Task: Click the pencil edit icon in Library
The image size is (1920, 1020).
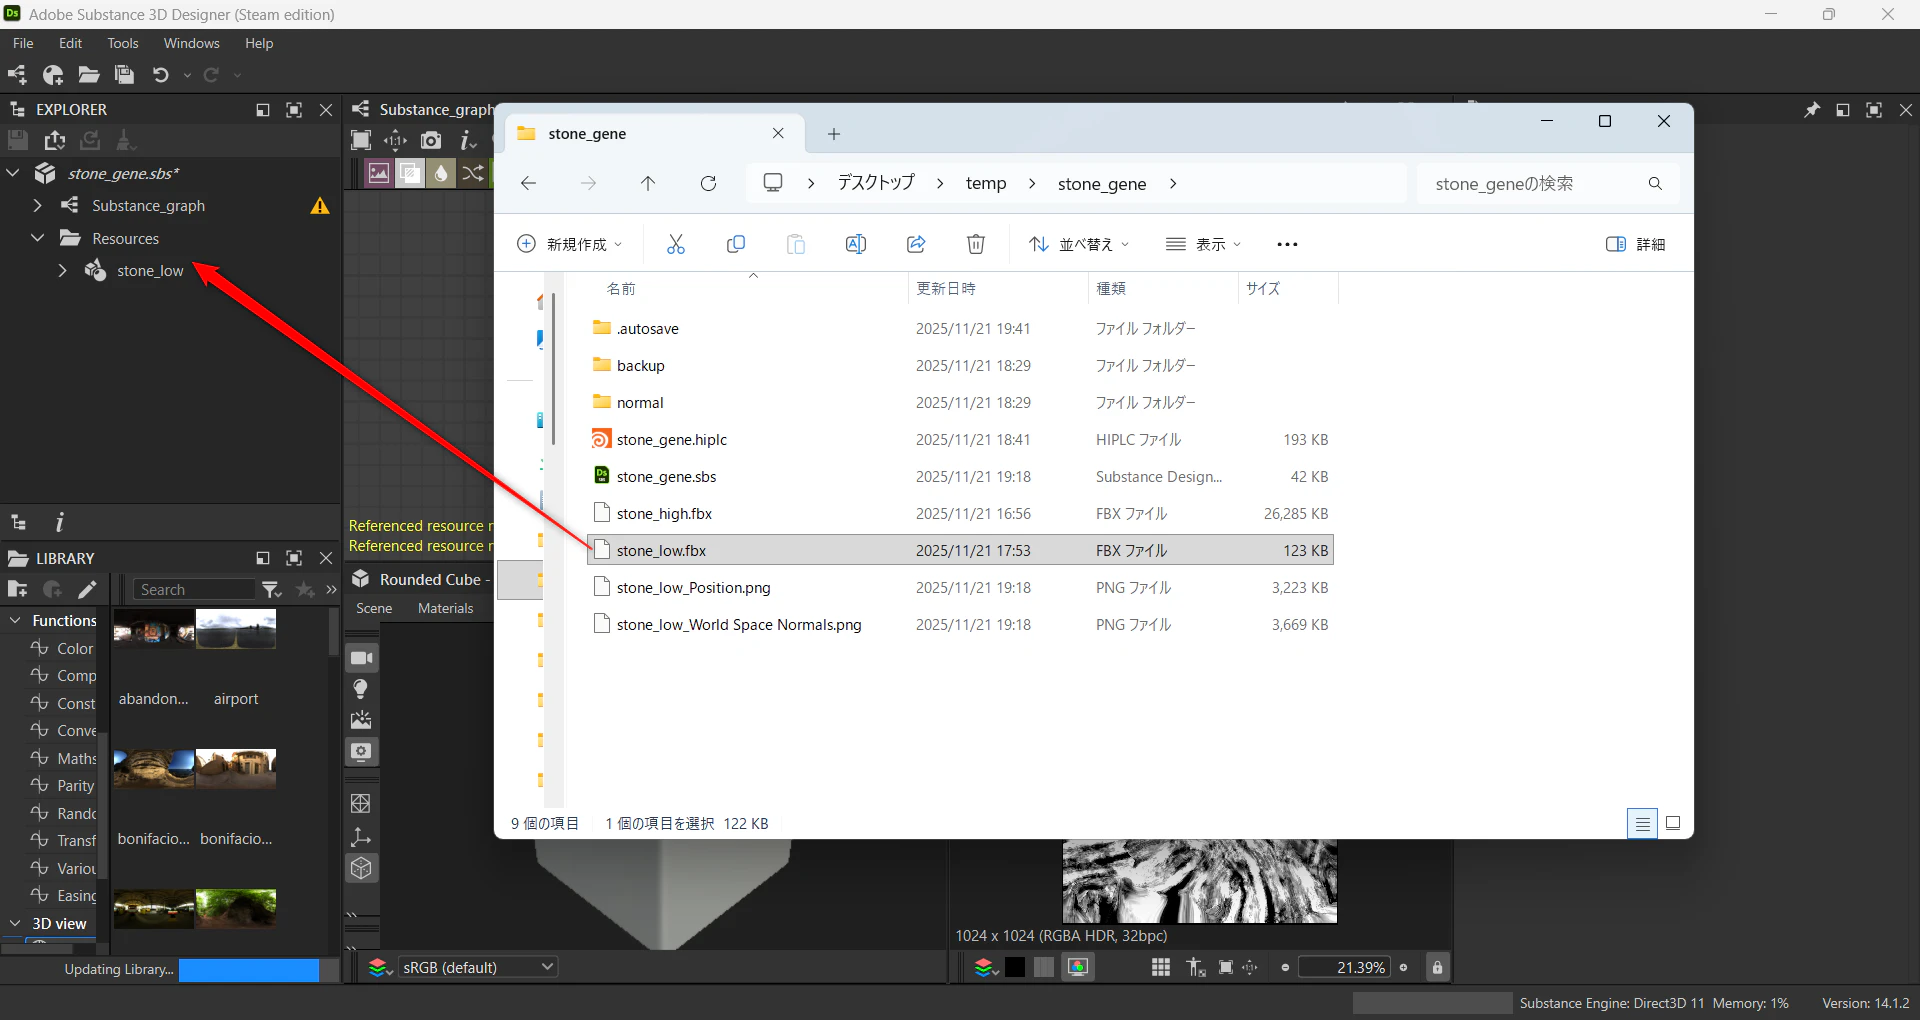Action: (87, 590)
